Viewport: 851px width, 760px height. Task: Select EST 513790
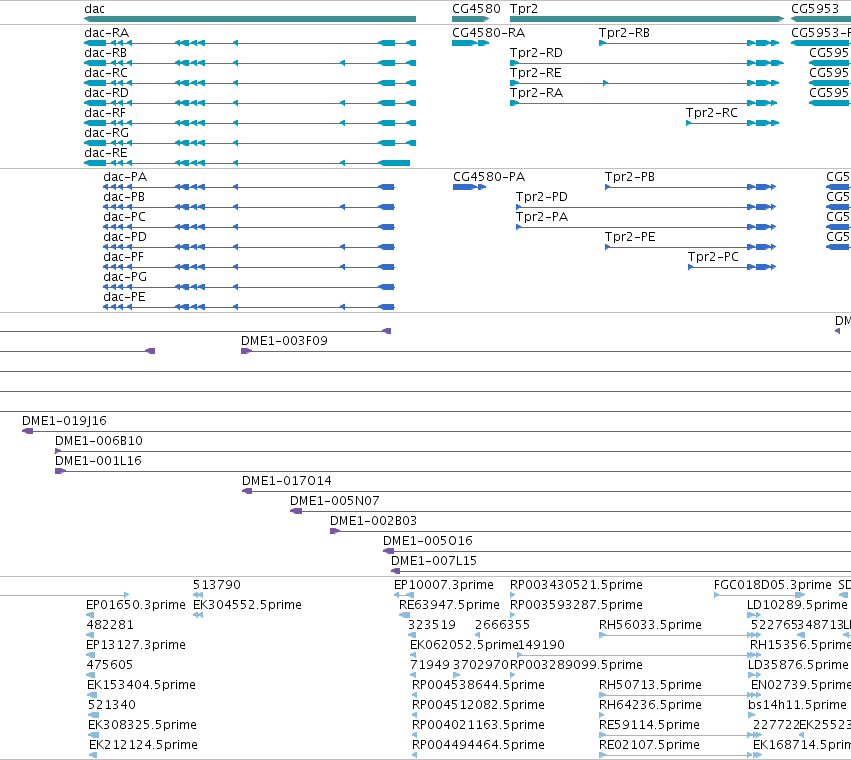(217, 585)
